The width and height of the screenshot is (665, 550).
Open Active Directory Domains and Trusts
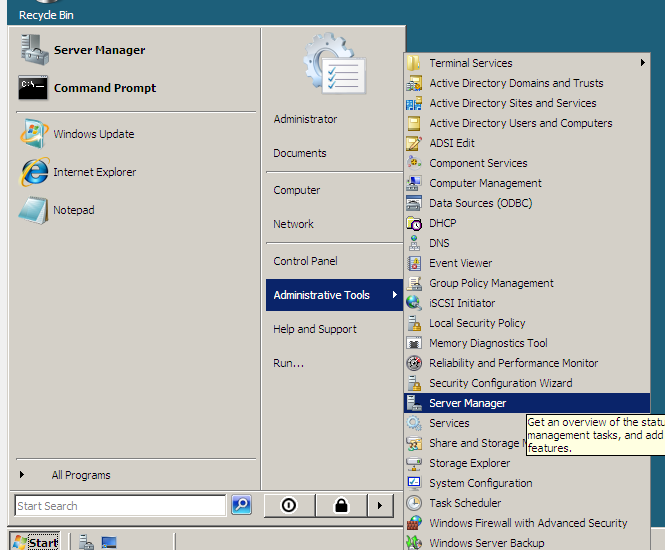coord(527,83)
